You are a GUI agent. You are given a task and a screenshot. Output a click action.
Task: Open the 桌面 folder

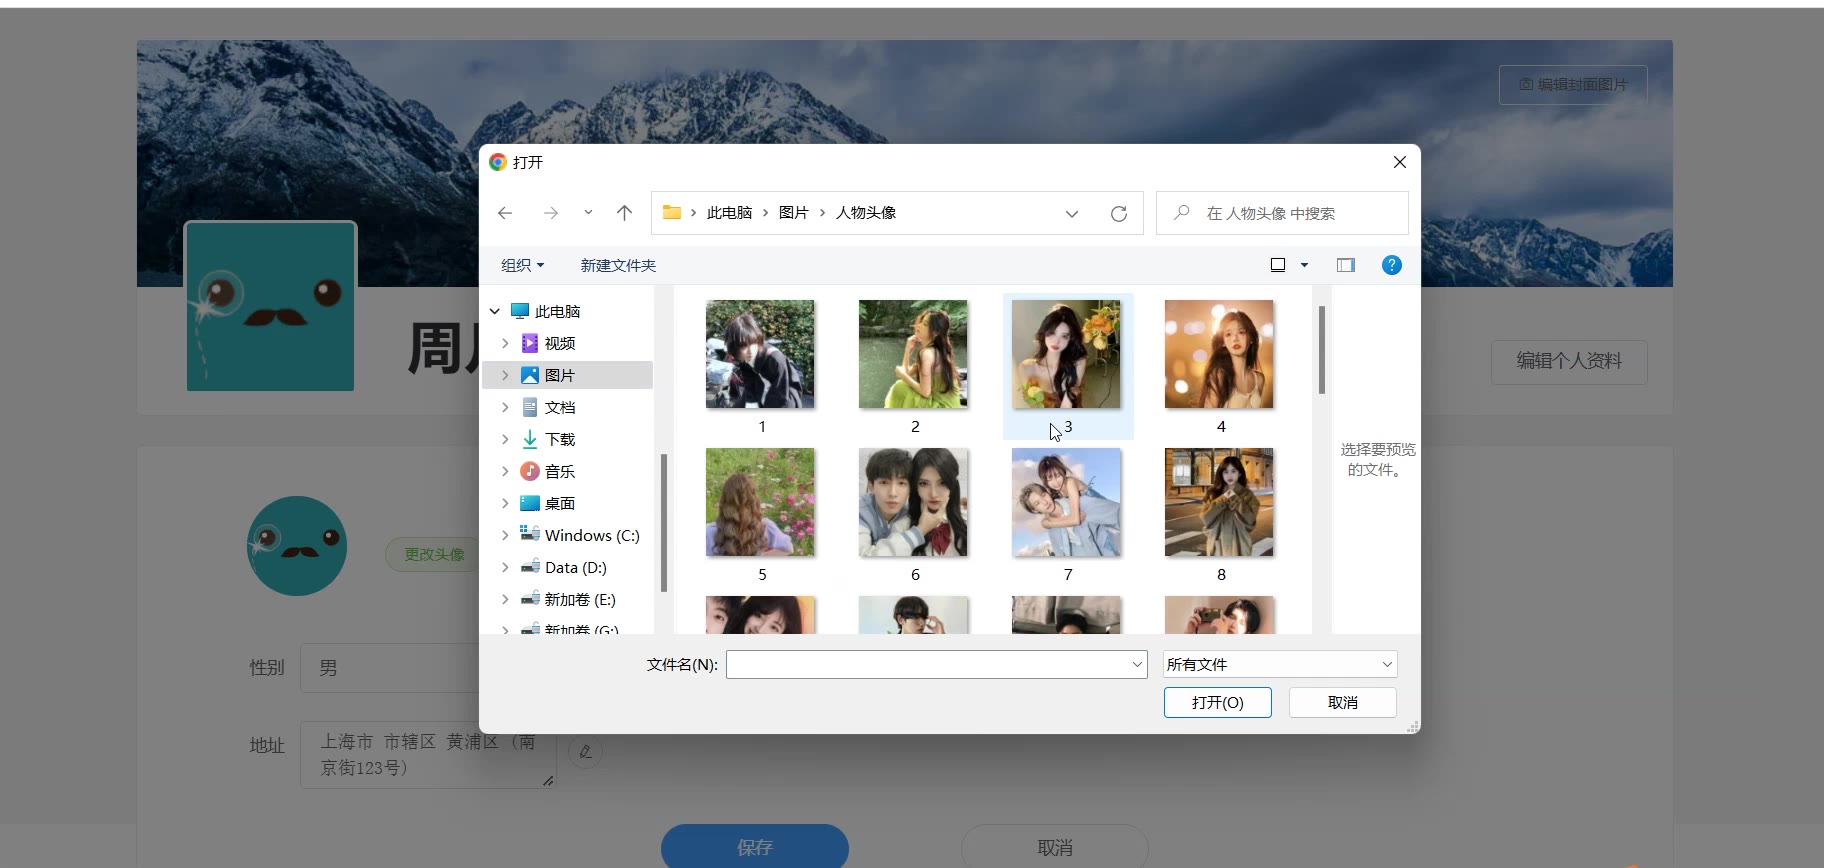click(560, 504)
